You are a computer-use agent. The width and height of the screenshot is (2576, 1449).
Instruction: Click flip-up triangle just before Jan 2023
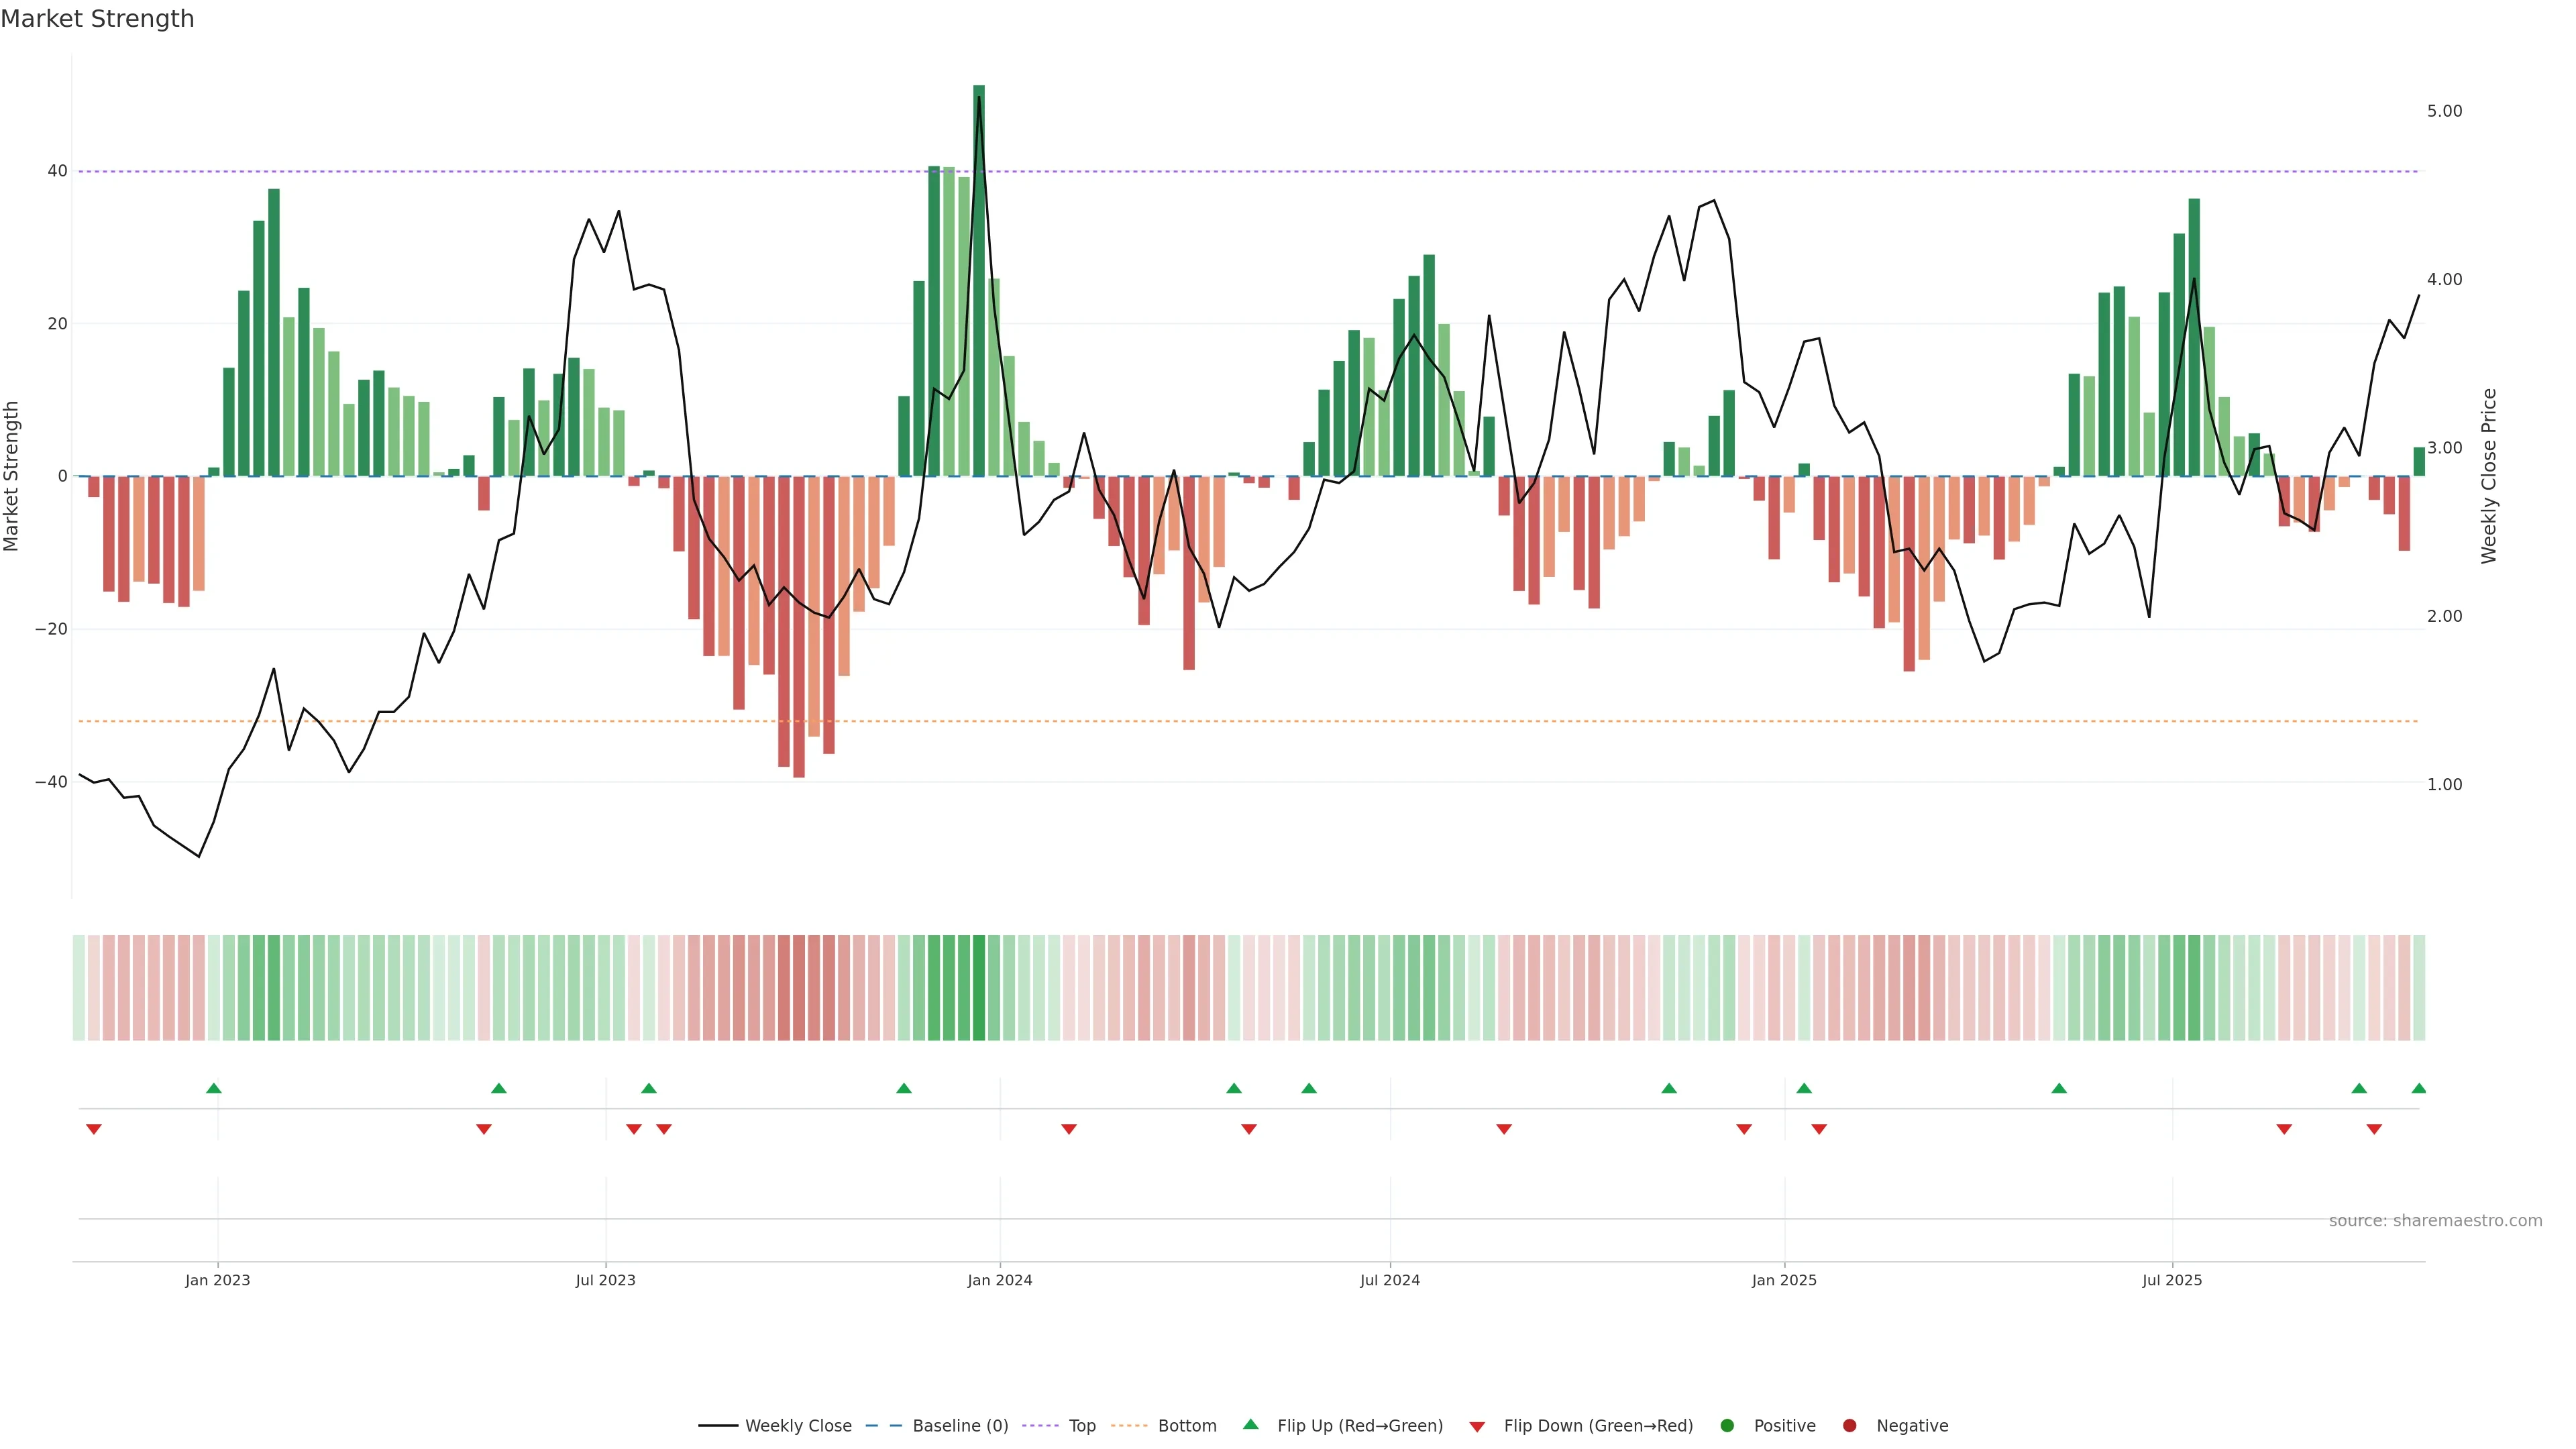pyautogui.click(x=213, y=1088)
